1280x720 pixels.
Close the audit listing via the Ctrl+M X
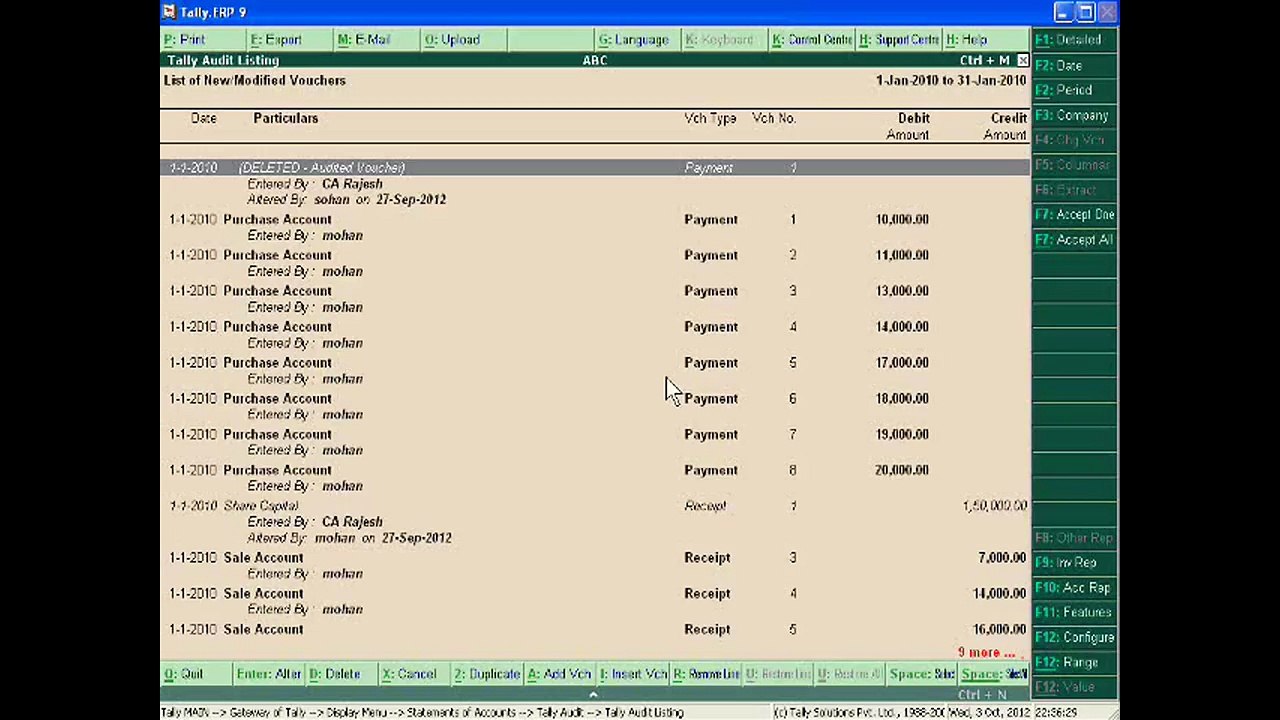click(1022, 61)
